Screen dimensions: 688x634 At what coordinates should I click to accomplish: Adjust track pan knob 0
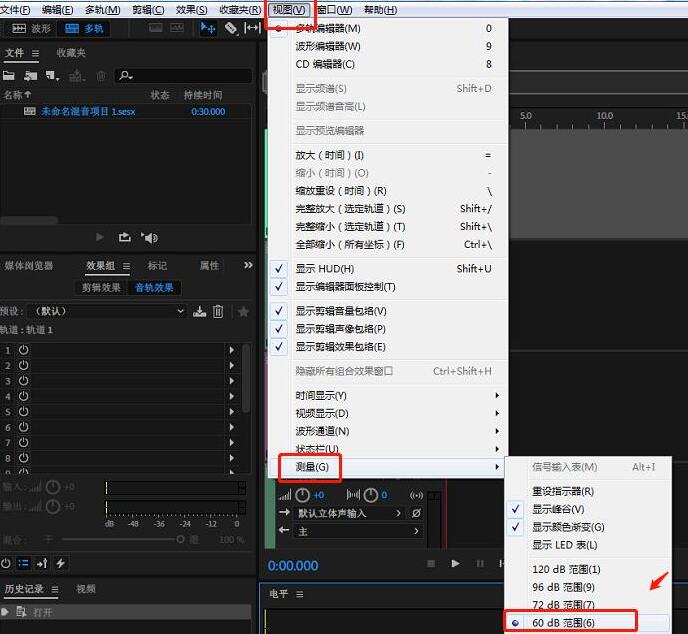(371, 495)
